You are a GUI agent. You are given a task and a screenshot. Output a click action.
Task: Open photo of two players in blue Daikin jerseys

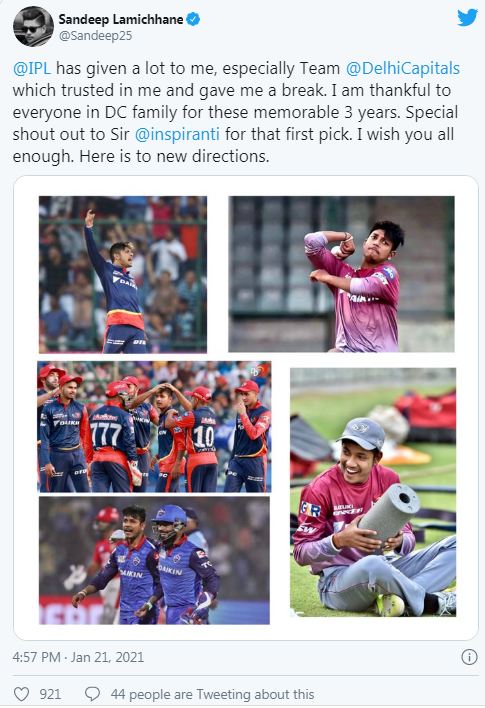point(154,561)
